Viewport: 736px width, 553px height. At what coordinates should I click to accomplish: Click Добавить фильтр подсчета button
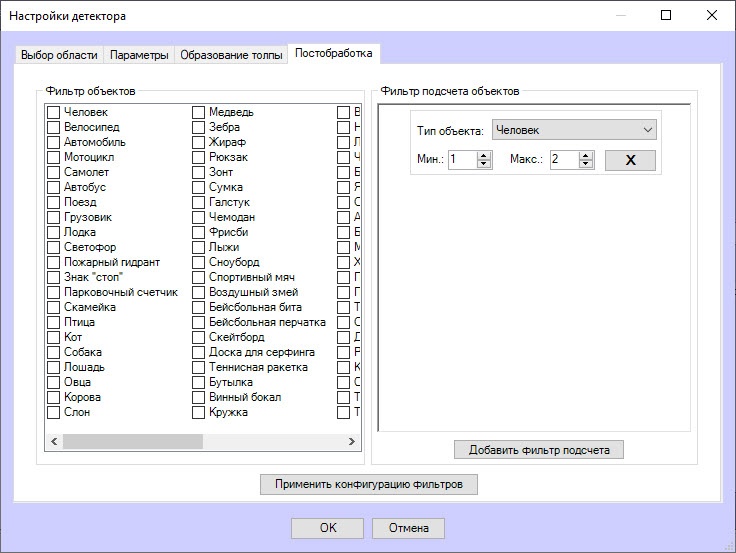[x=539, y=450]
